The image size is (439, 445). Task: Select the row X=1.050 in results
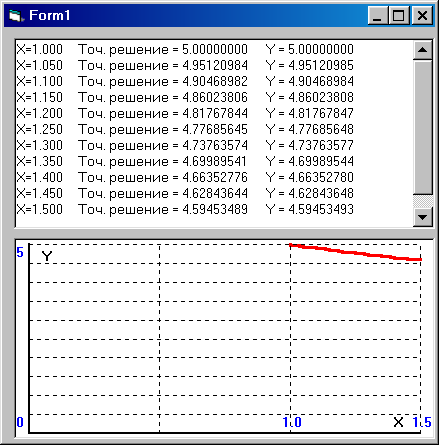tap(185, 65)
